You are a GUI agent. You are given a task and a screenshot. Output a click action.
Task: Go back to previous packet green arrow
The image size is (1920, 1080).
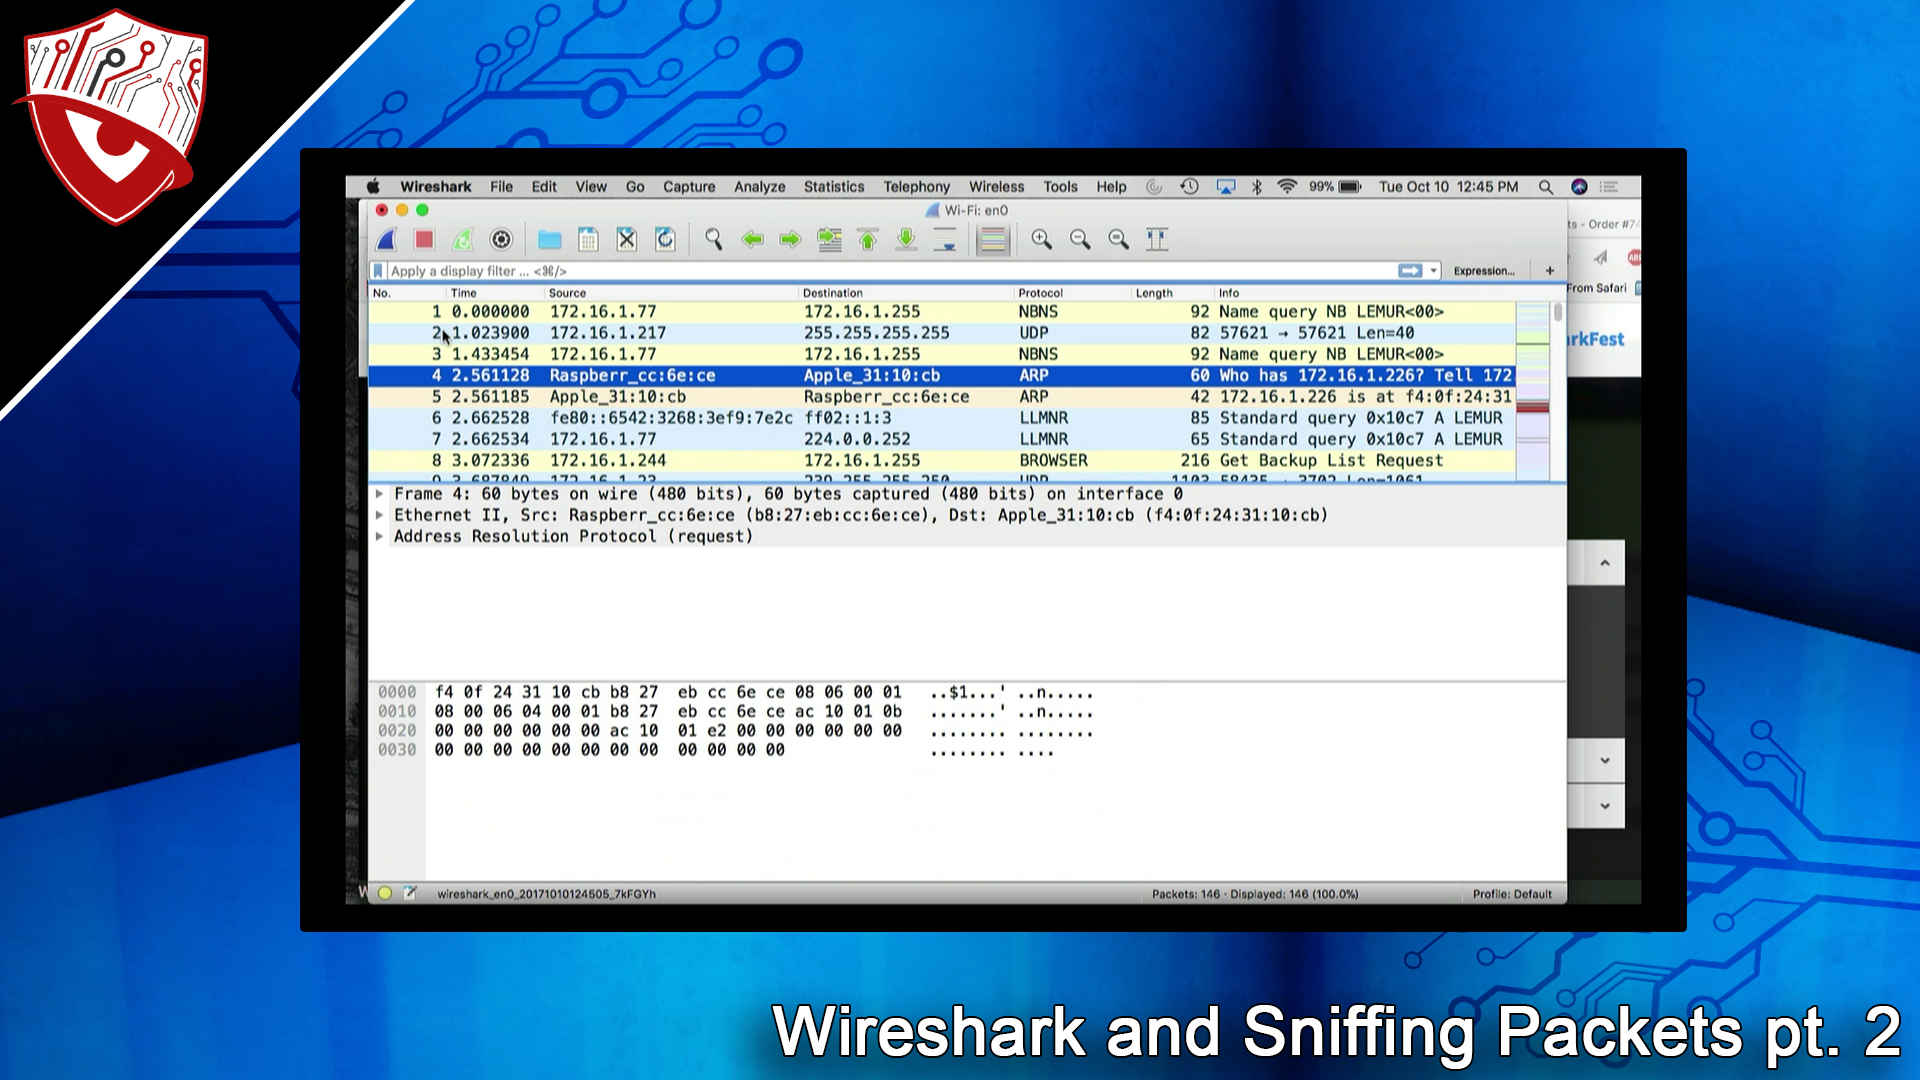752,239
